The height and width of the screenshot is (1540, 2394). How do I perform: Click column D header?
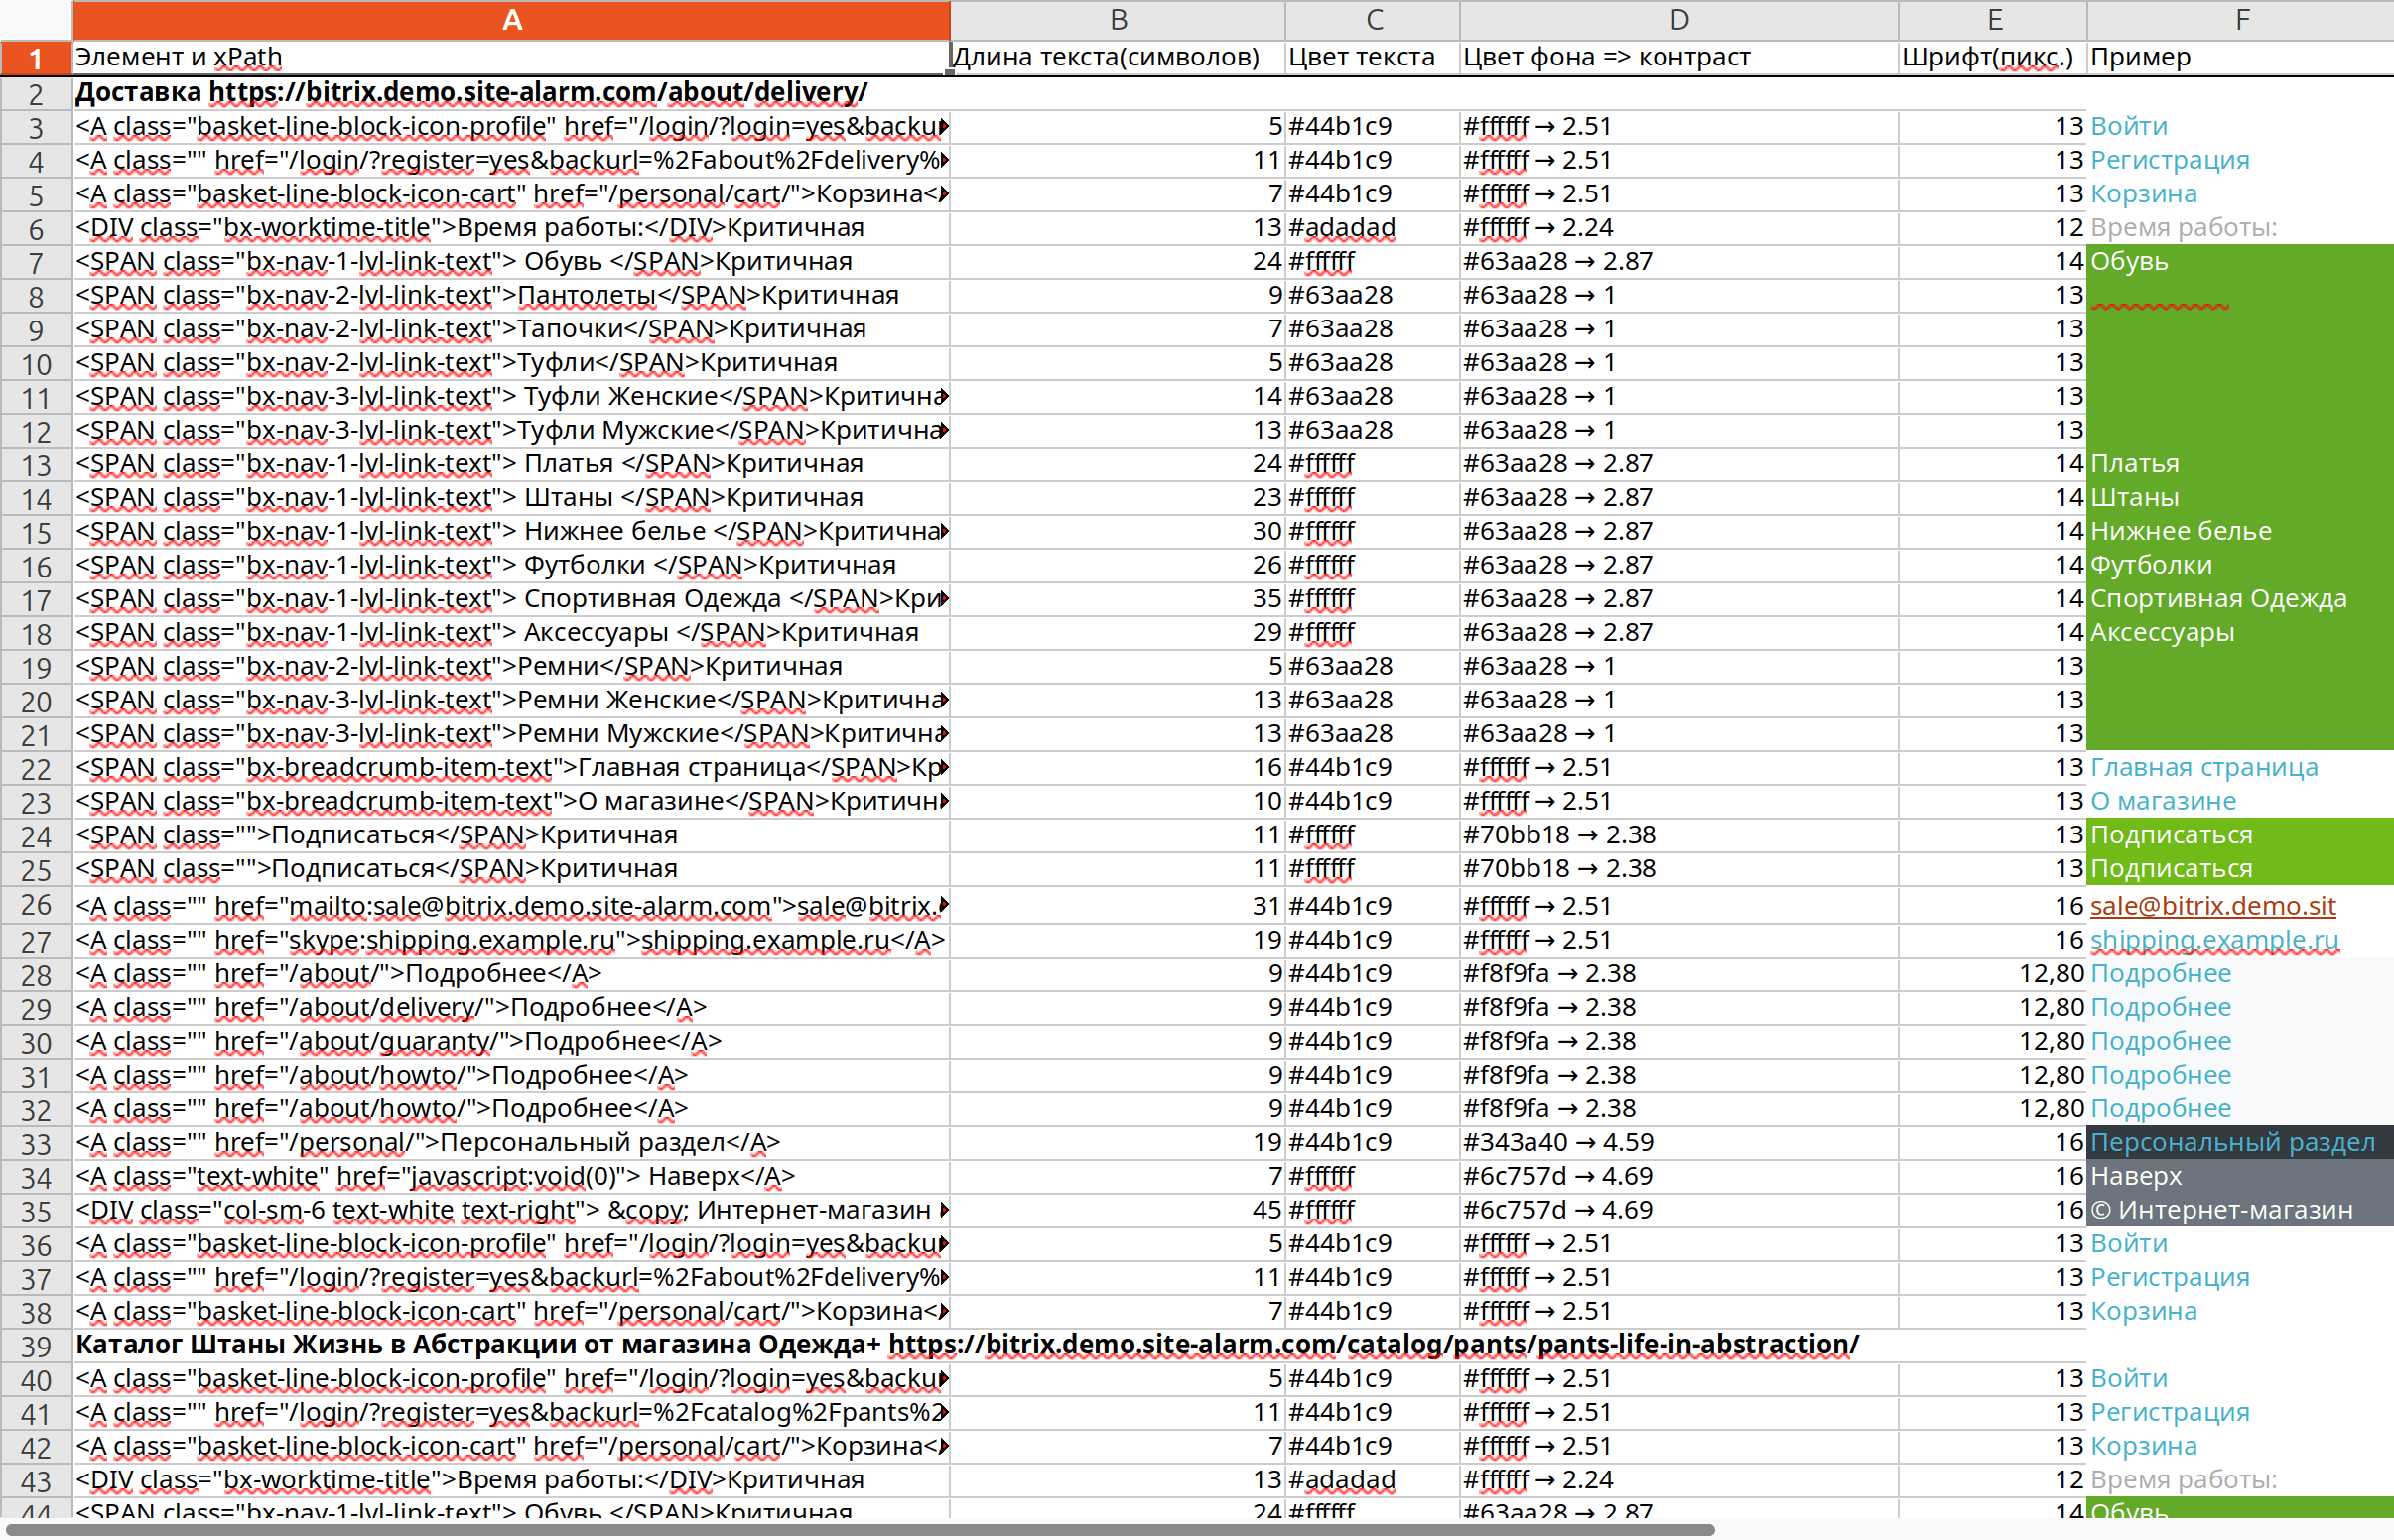pos(1678,19)
